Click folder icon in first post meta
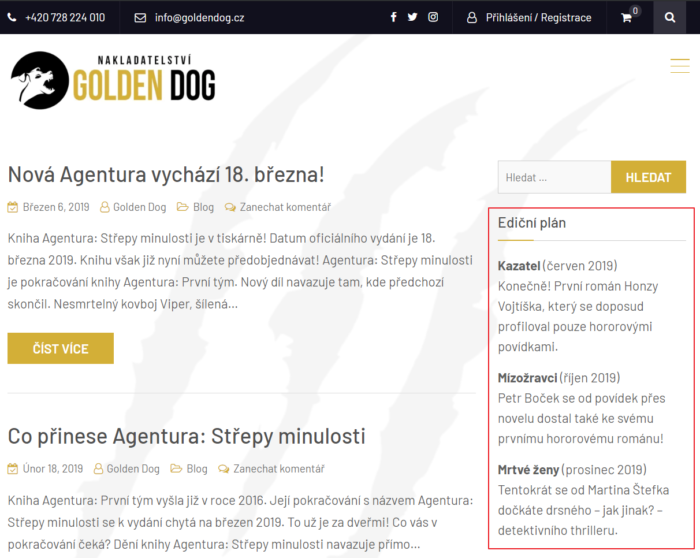Viewport: 700px width, 558px height. click(183, 207)
